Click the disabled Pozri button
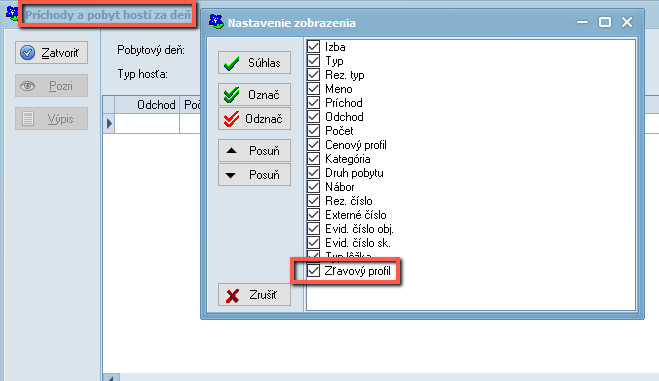This screenshot has height=381, width=659. [51, 86]
